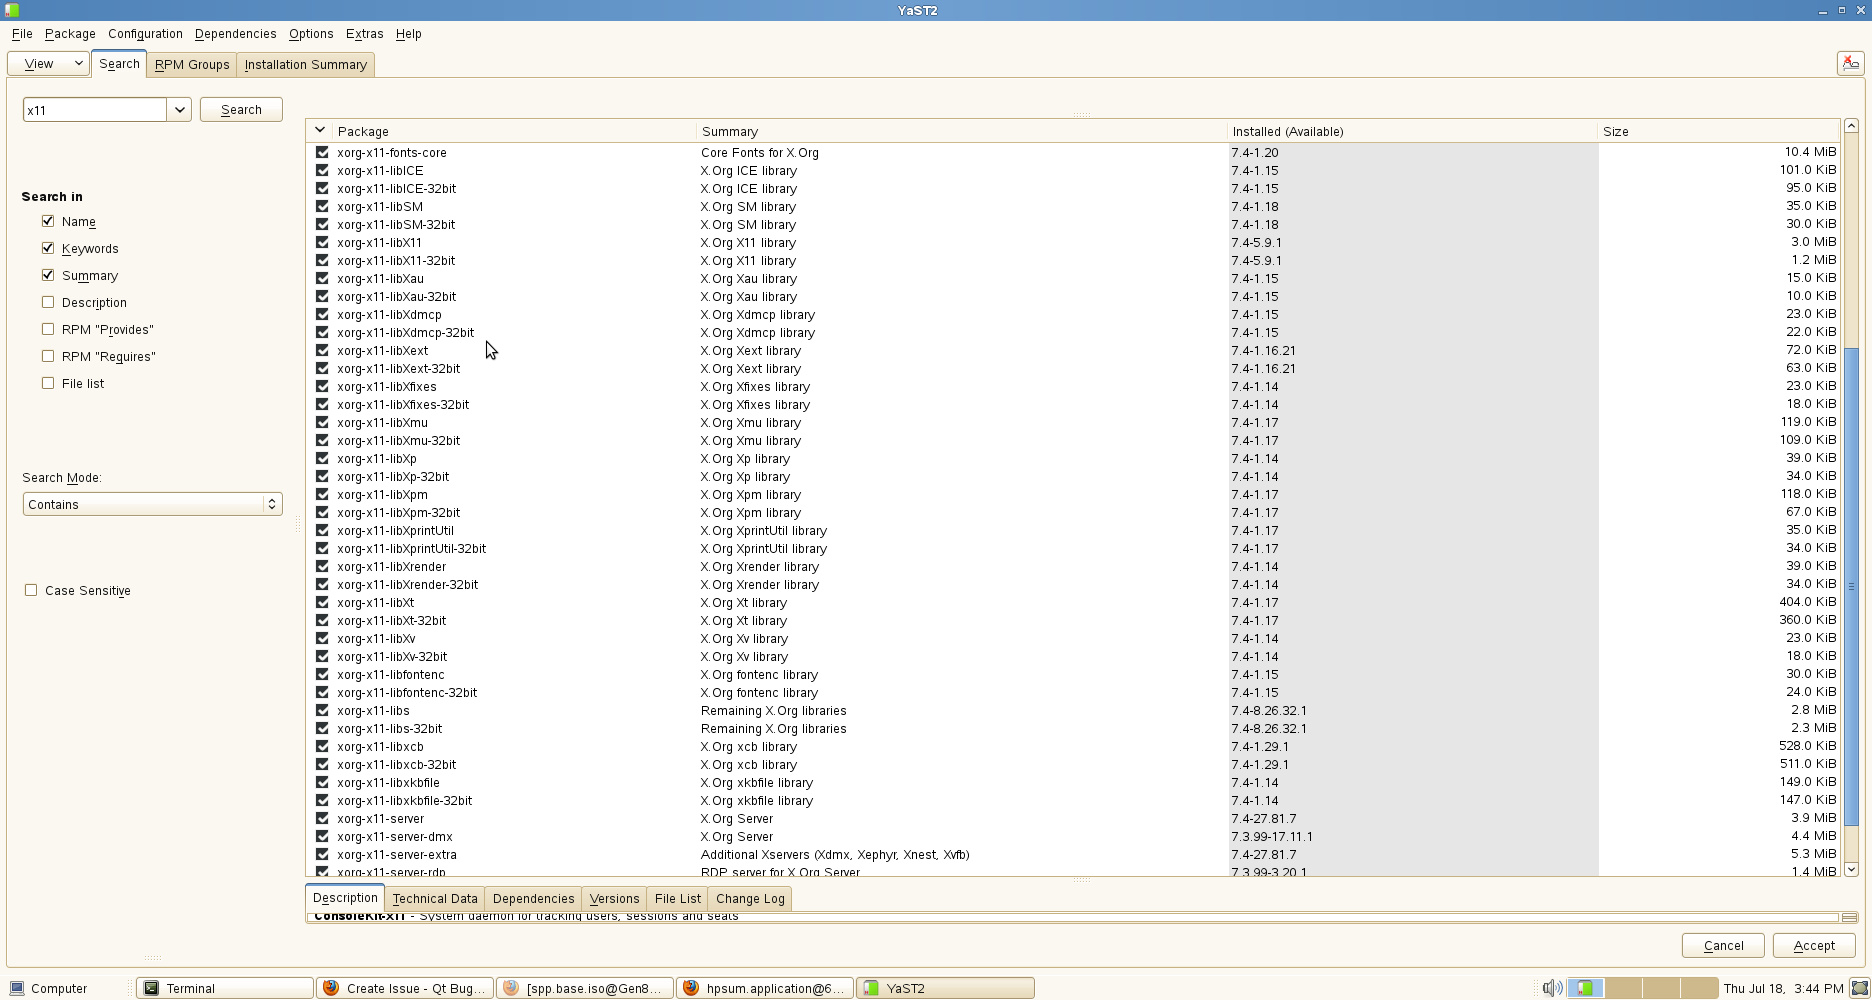Screen dimensions: 1872x1000
Task: Click status icon of xorg-x11-libXfixes row
Action: pos(322,386)
